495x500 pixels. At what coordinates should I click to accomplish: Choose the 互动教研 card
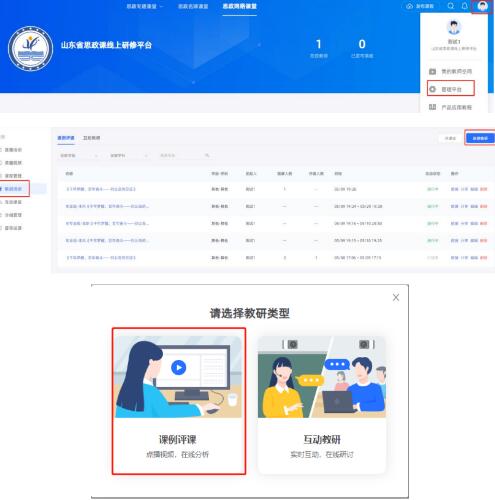point(322,404)
